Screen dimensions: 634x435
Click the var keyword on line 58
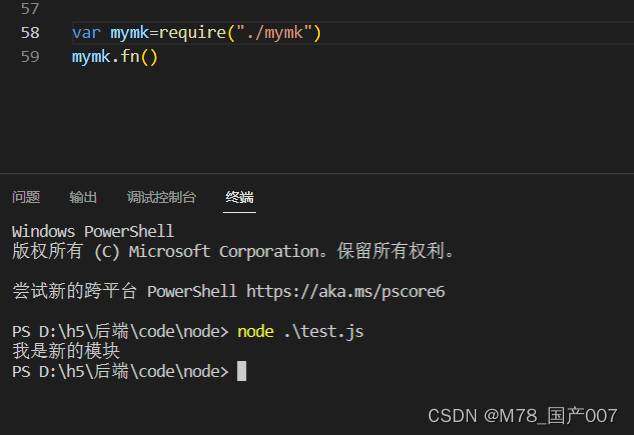click(x=86, y=33)
